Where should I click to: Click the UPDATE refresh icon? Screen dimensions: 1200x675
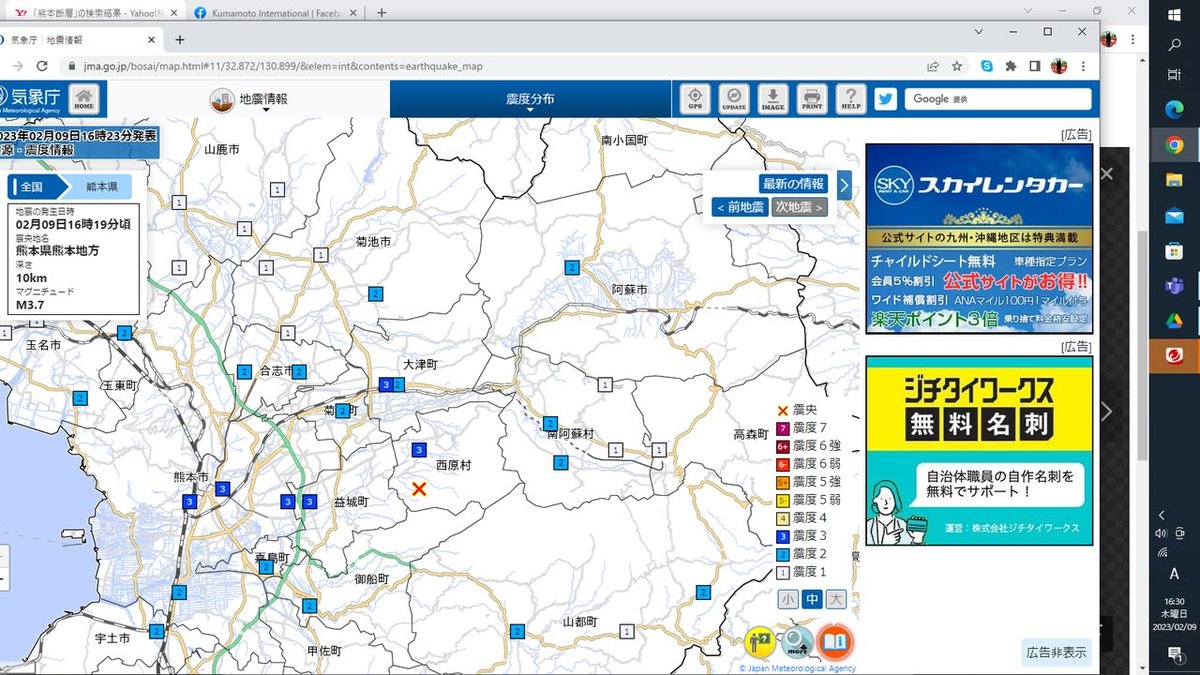[734, 99]
